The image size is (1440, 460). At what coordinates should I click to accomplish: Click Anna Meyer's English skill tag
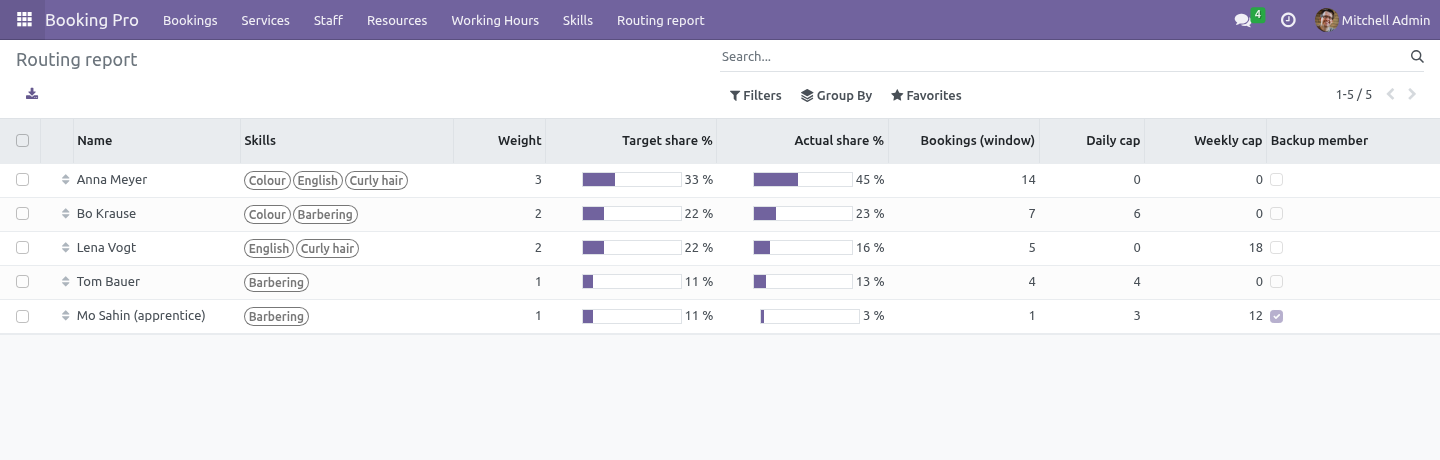point(318,181)
